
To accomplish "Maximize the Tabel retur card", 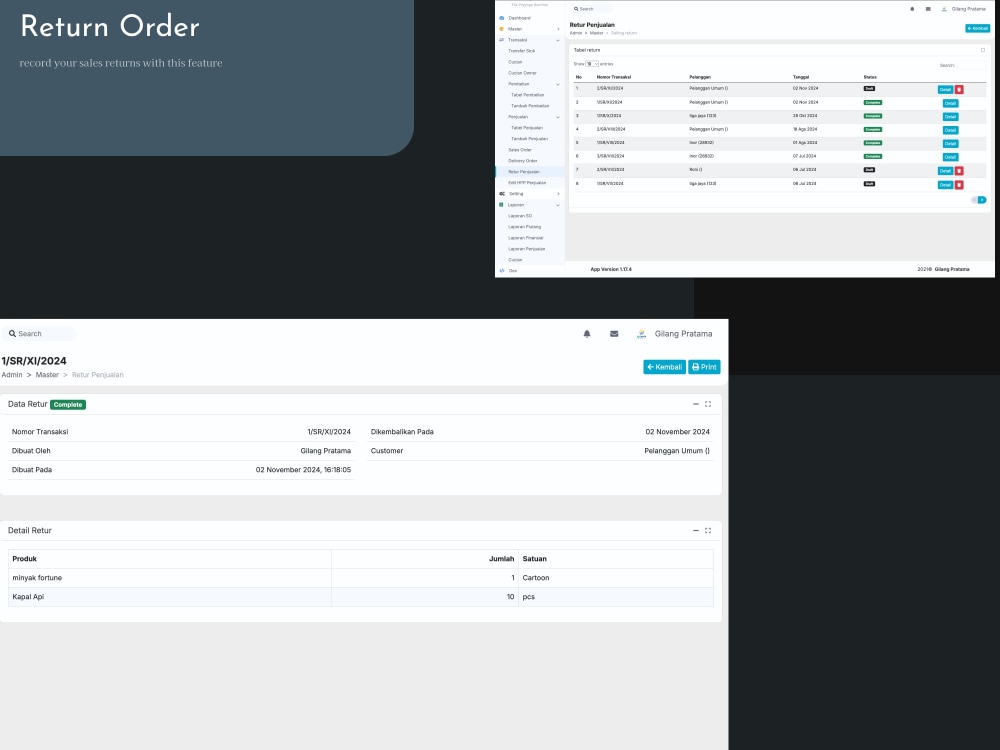I will [983, 50].
